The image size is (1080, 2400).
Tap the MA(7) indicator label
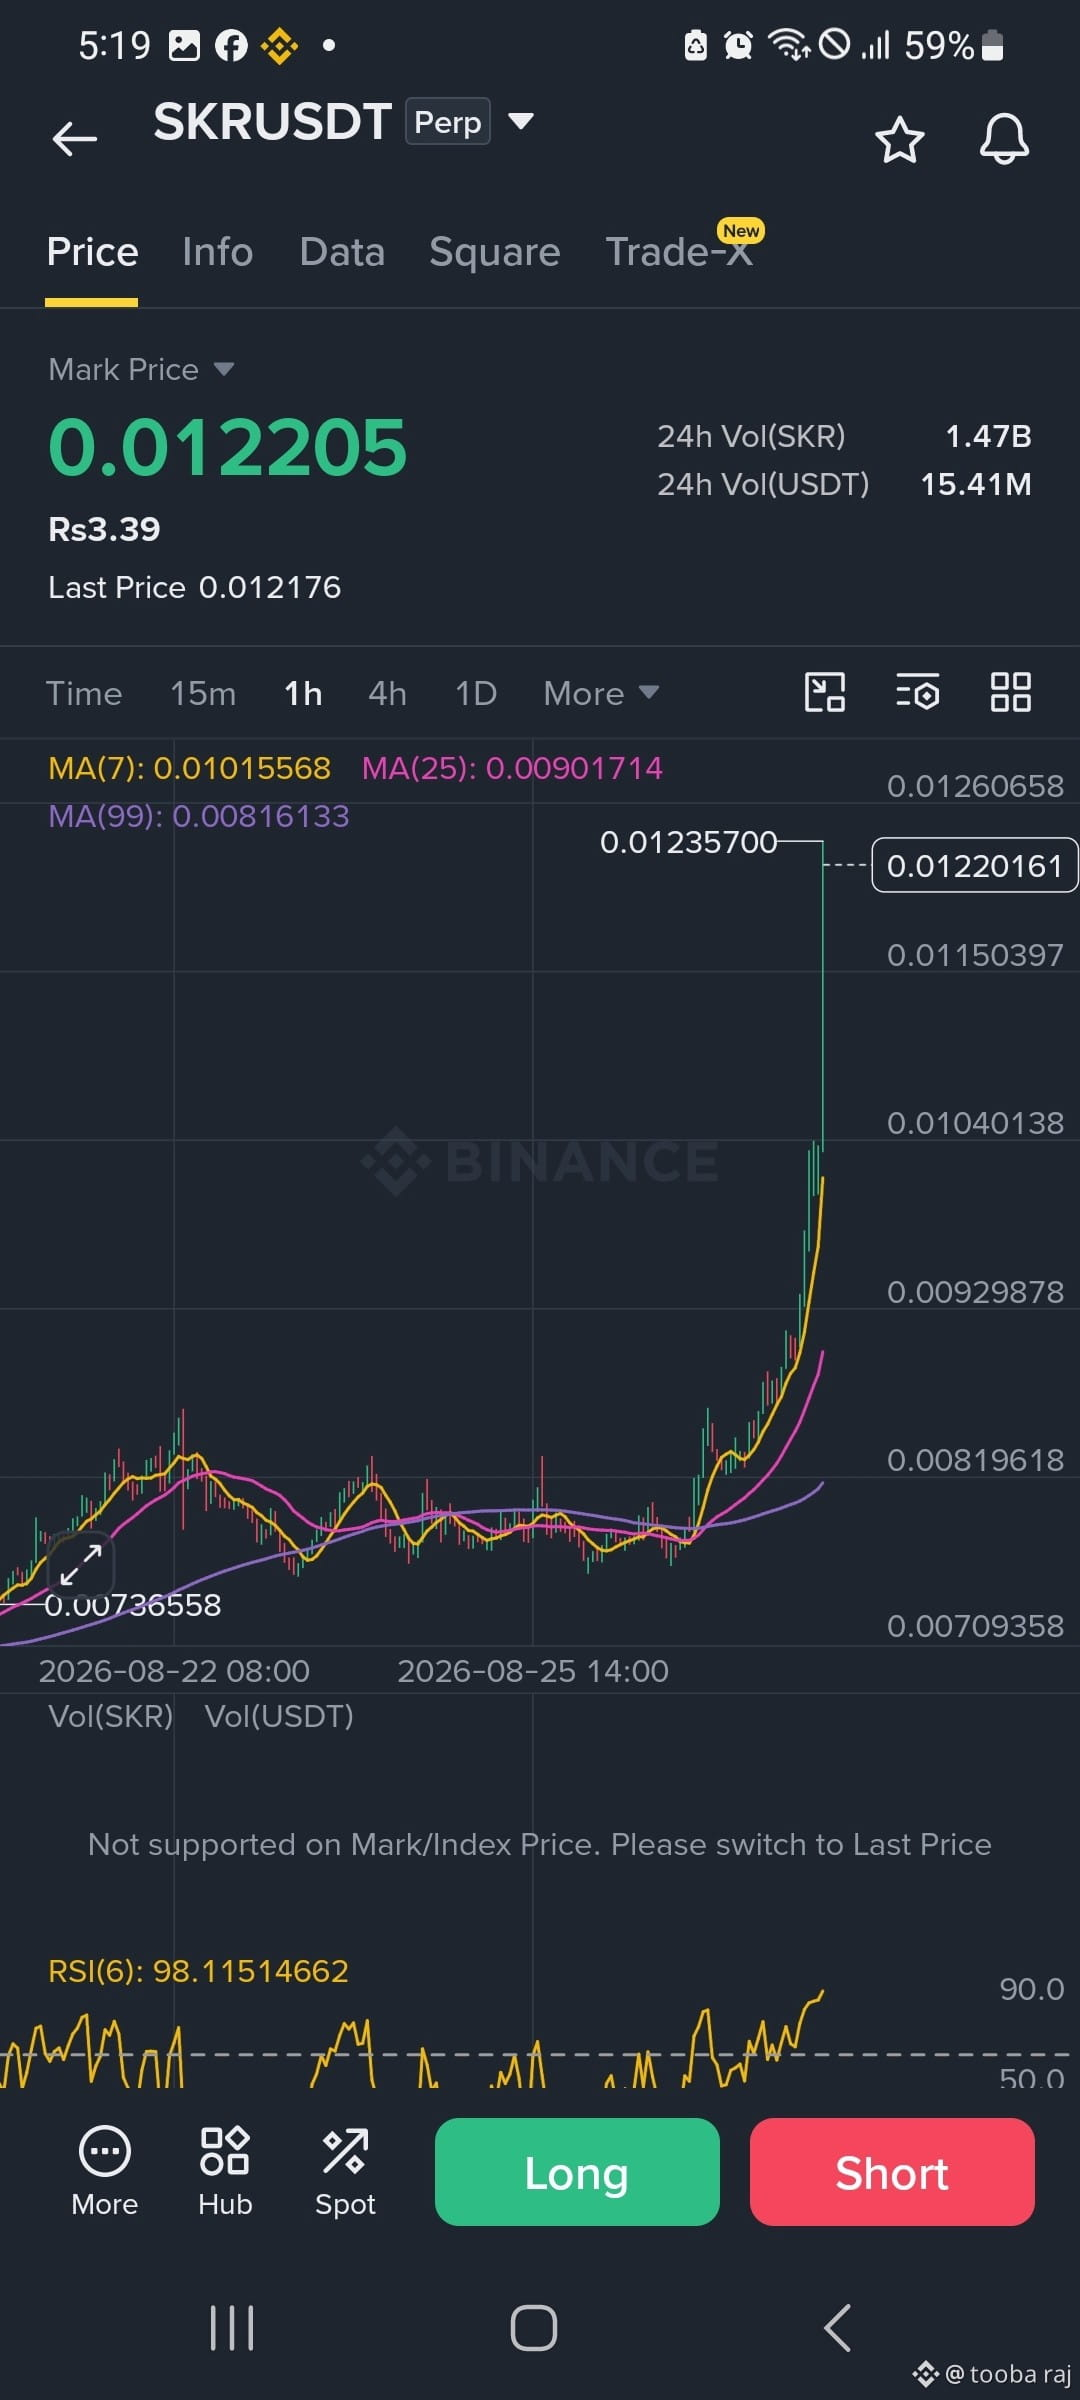pyautogui.click(x=189, y=768)
